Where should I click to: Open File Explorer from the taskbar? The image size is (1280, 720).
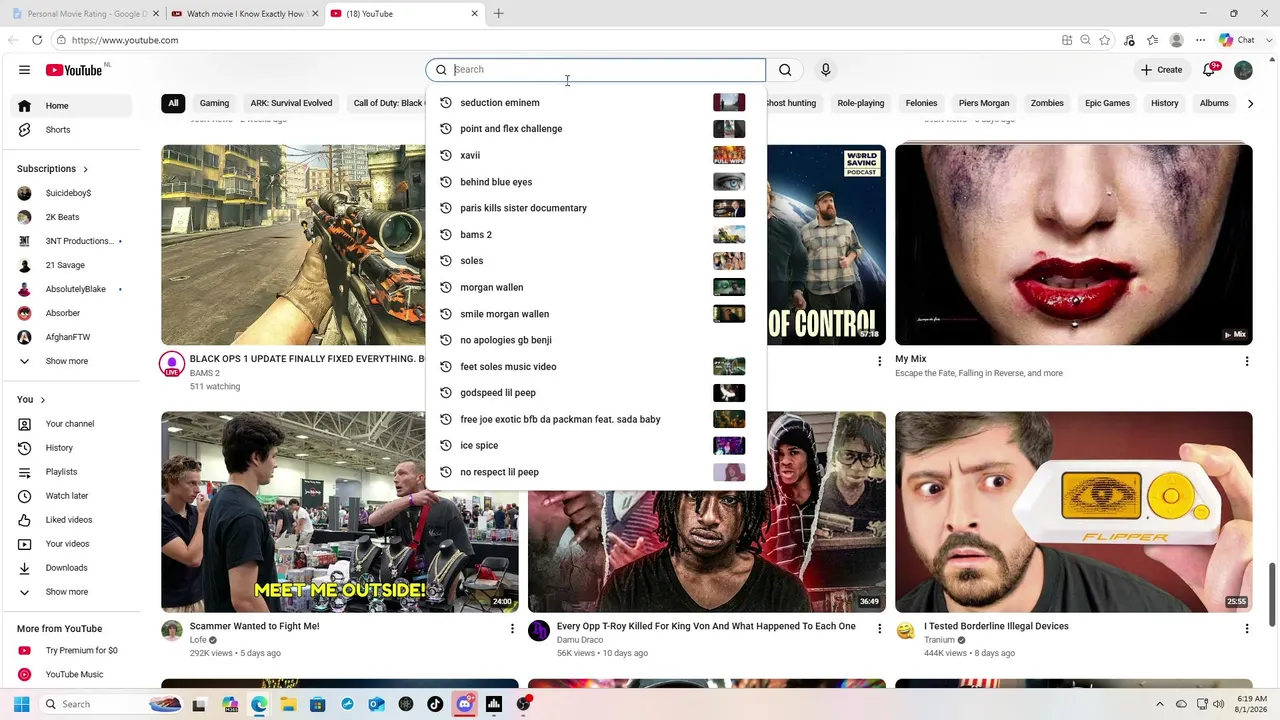pyautogui.click(x=288, y=704)
